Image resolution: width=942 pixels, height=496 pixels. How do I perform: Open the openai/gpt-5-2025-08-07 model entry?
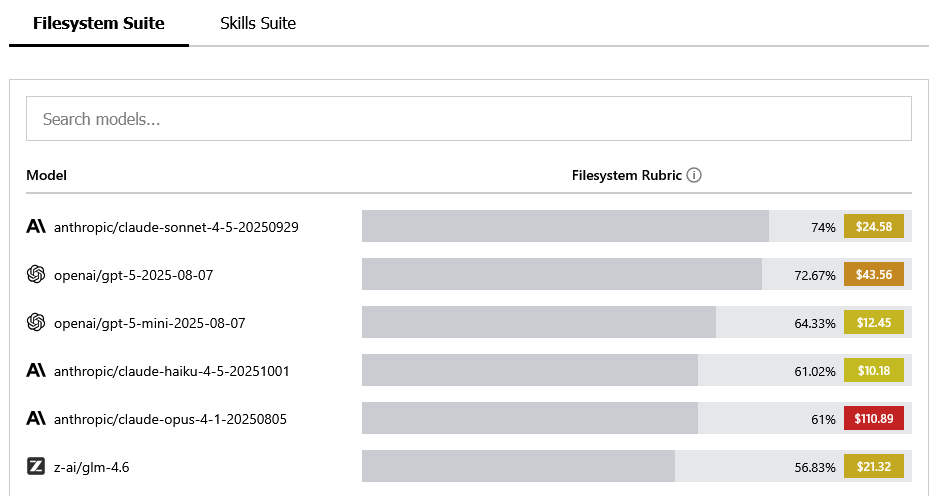(x=148, y=275)
